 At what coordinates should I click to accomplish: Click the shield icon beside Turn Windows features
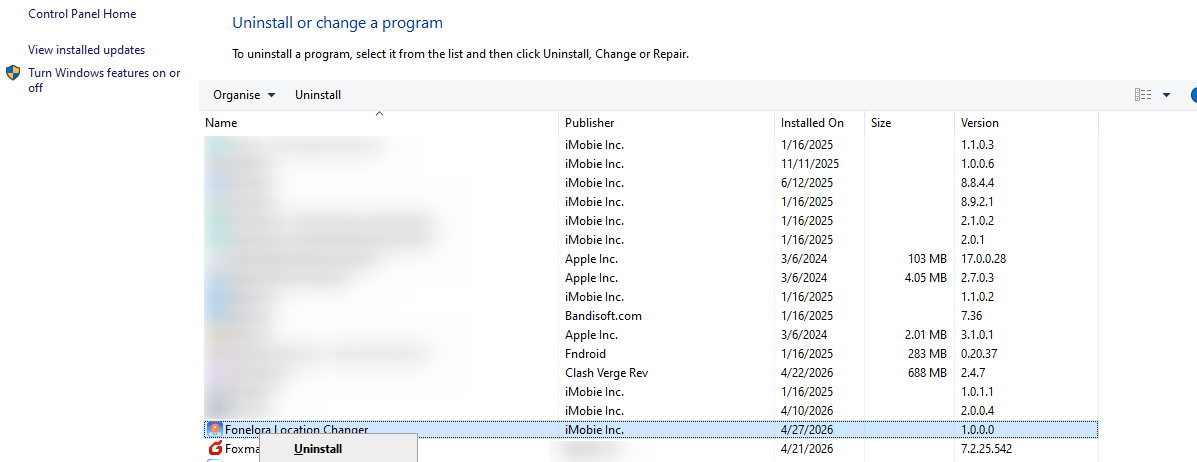(13, 73)
